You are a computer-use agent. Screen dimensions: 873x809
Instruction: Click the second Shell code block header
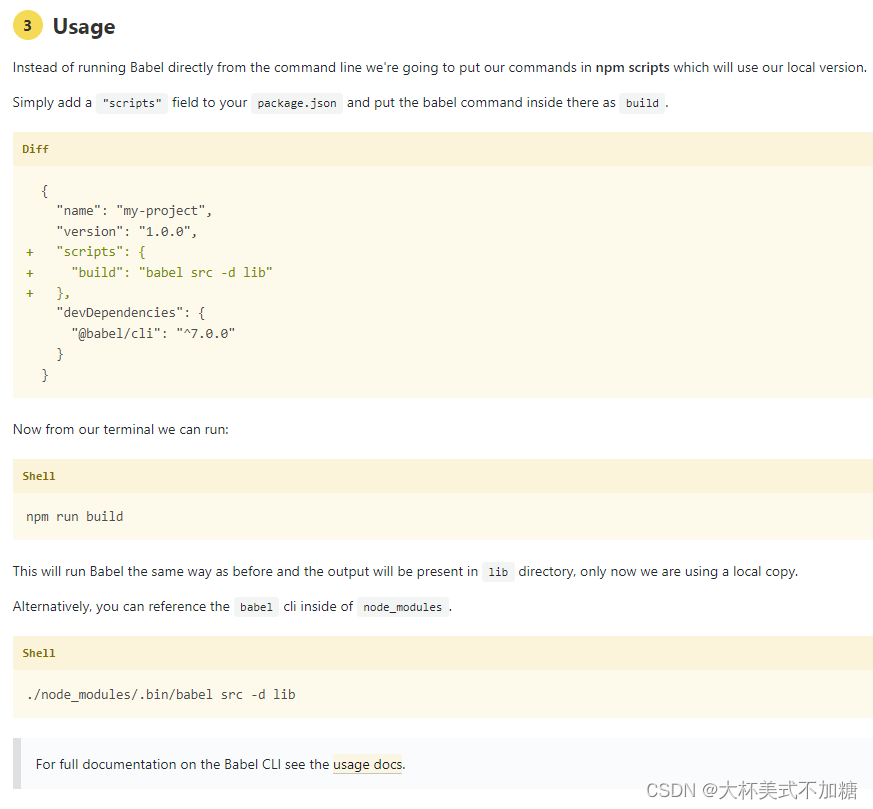(x=443, y=653)
